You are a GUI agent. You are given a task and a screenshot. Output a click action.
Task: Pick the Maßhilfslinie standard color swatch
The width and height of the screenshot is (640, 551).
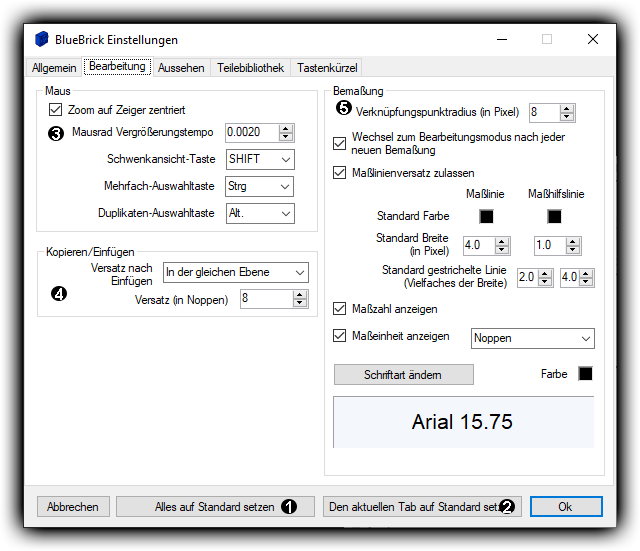tap(554, 216)
